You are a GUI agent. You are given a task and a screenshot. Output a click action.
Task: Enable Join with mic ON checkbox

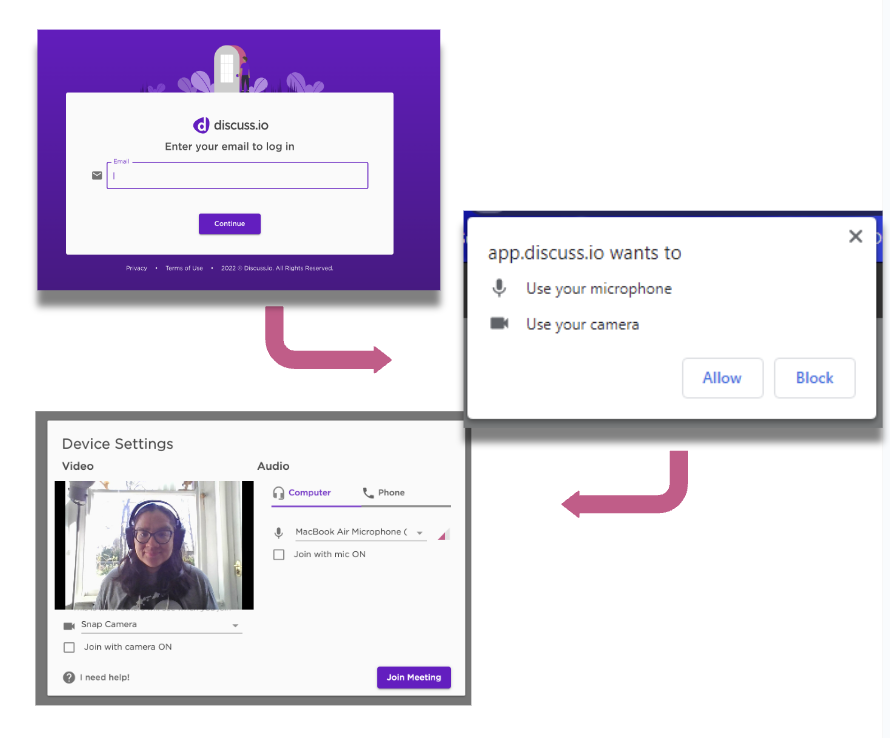click(x=279, y=554)
